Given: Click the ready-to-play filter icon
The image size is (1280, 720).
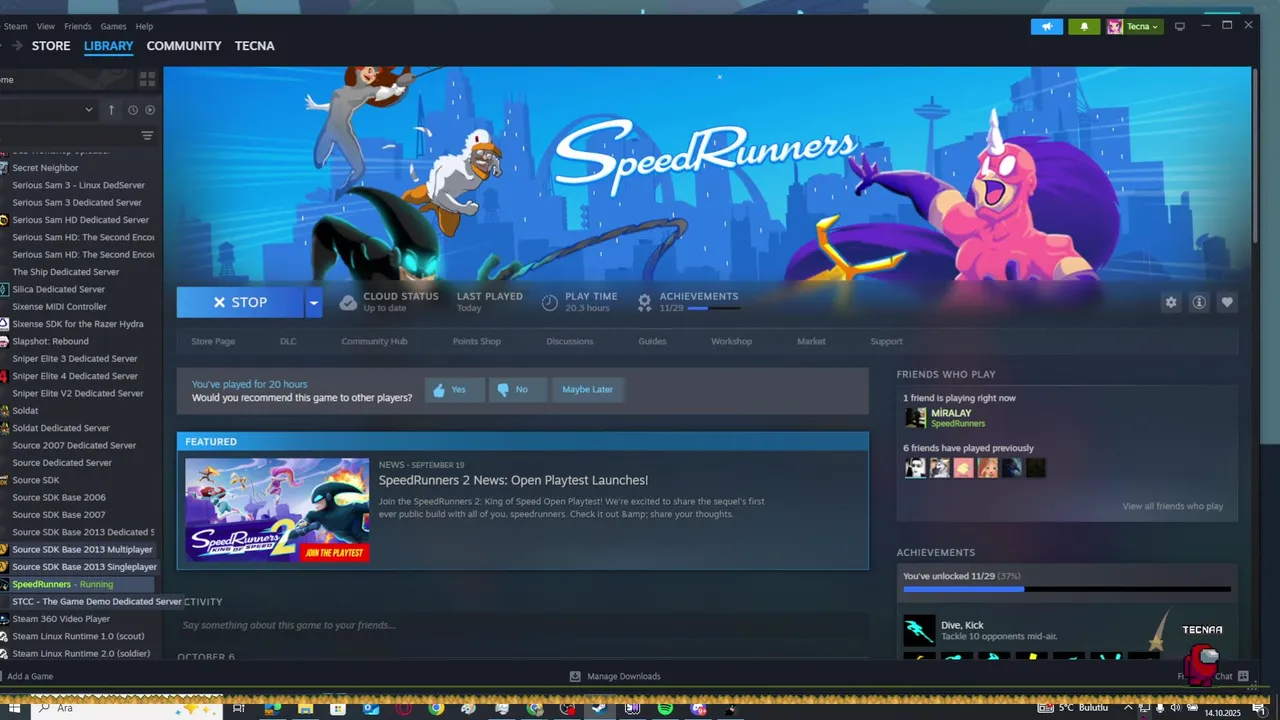Looking at the screenshot, I should (x=150, y=110).
